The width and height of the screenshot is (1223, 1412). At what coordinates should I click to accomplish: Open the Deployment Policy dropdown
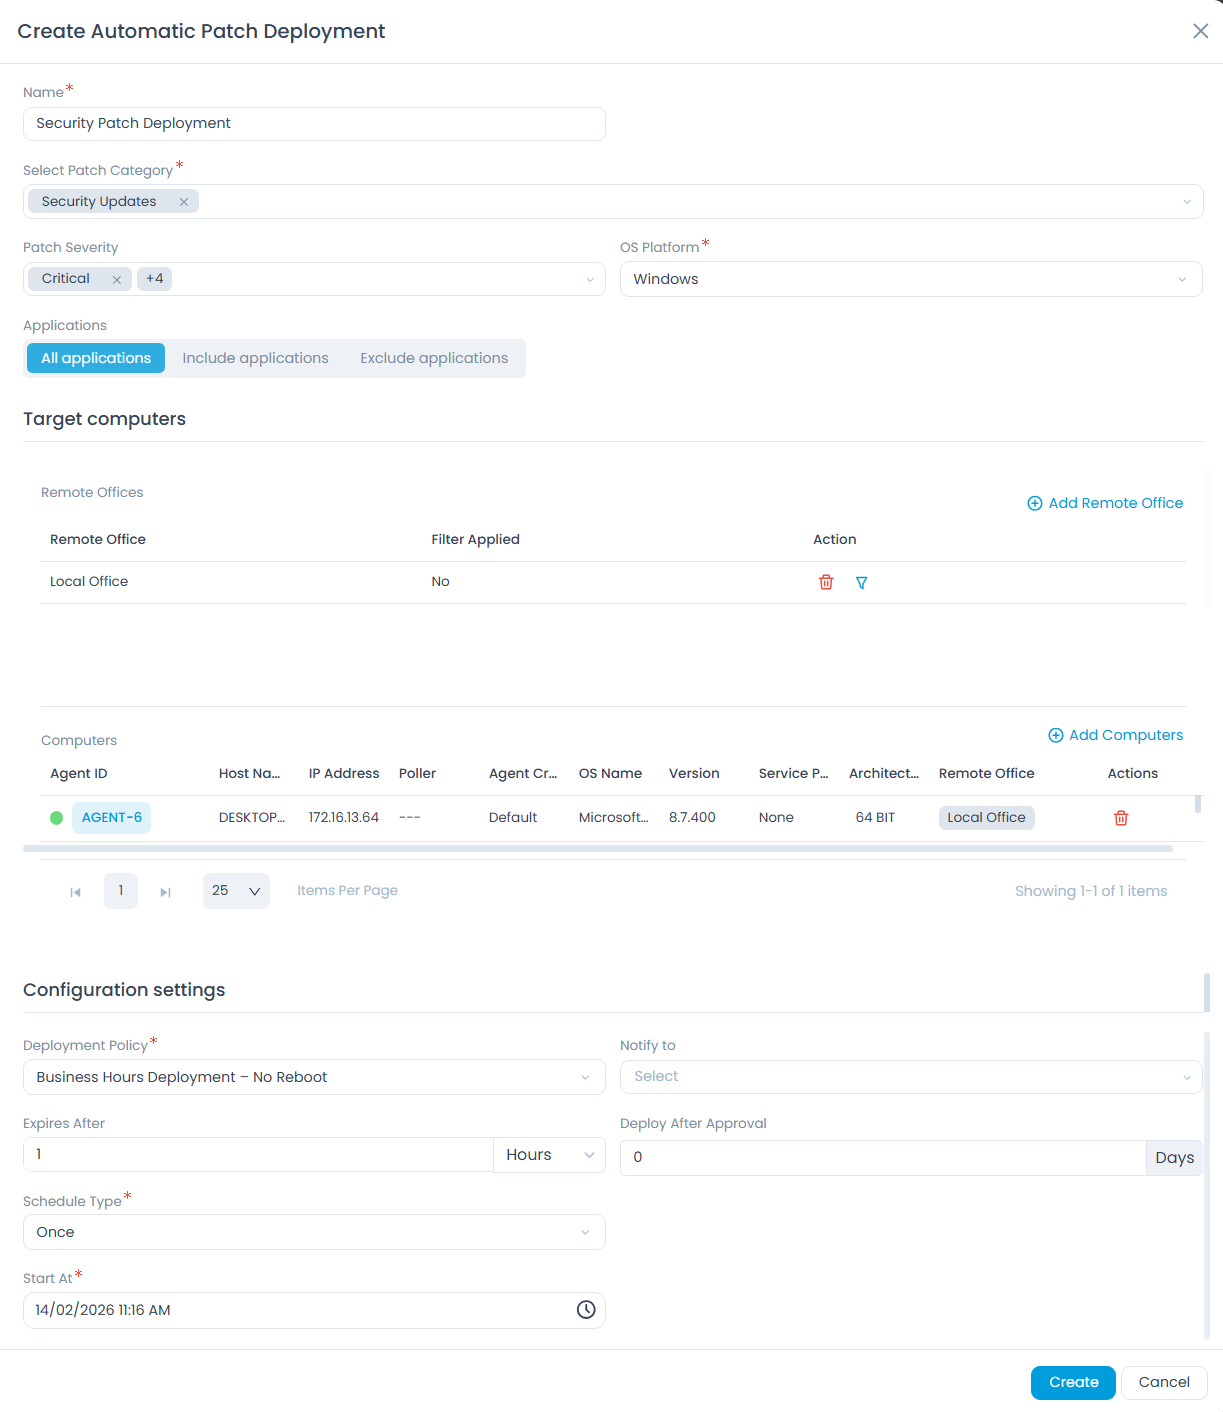pos(314,1077)
